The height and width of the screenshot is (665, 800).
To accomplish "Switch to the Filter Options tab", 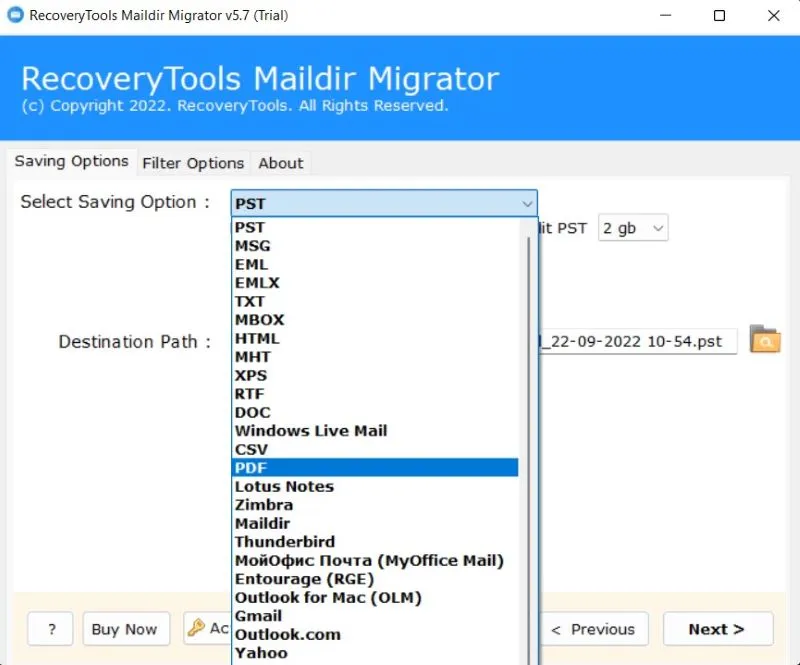I will pos(193,163).
